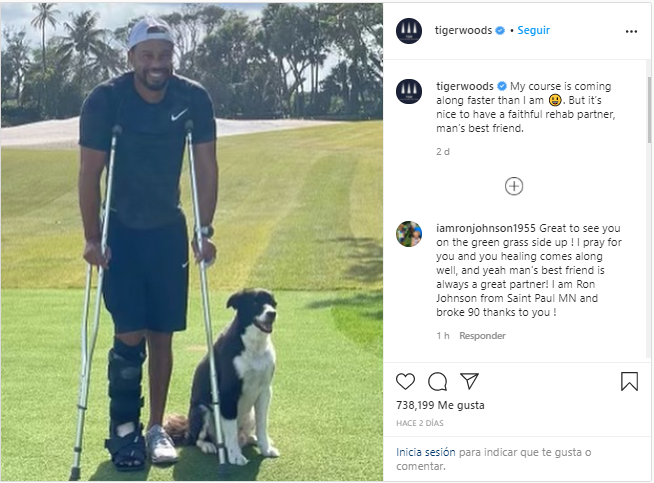Click the Seguir follow button

tap(533, 30)
